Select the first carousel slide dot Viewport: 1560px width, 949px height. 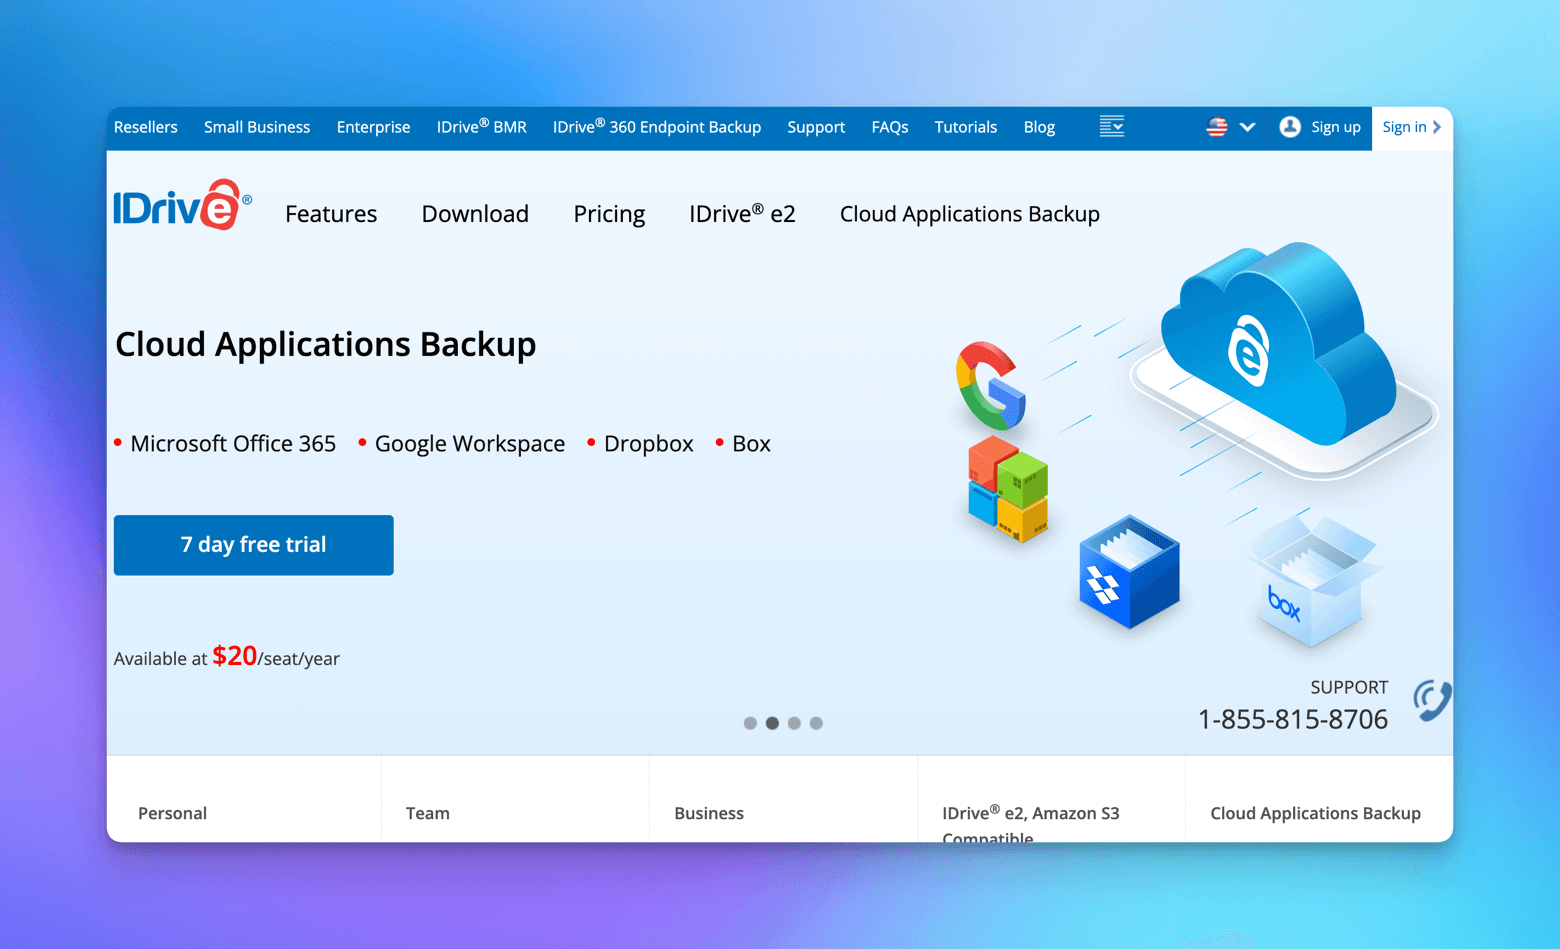coord(750,723)
